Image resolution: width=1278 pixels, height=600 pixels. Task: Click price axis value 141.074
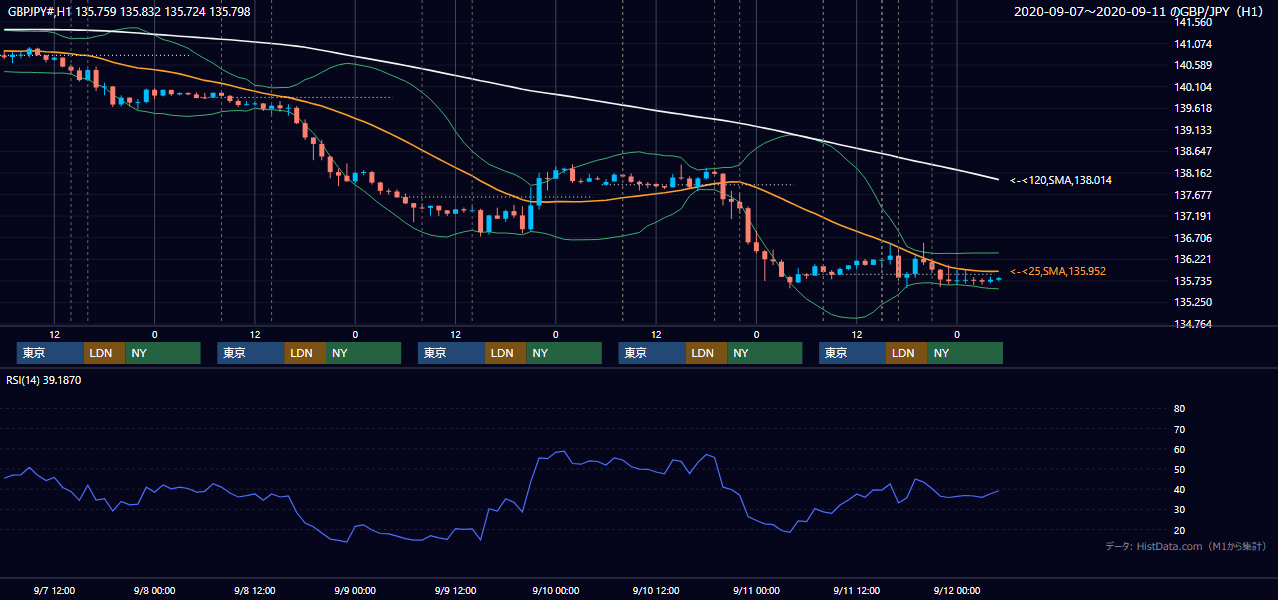pos(1192,44)
